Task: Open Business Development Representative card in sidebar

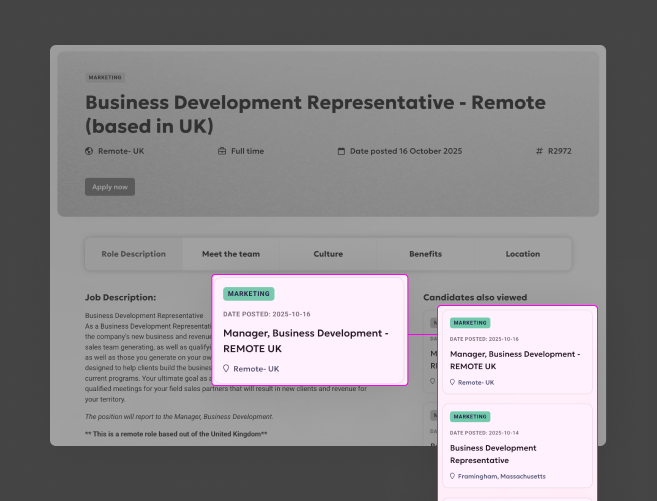Action: coord(517,446)
